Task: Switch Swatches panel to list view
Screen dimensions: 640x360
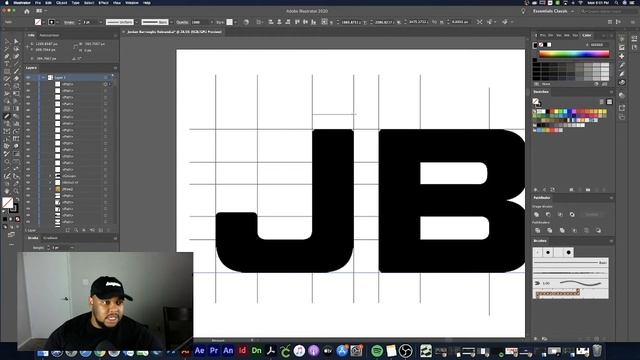Action: (602, 102)
